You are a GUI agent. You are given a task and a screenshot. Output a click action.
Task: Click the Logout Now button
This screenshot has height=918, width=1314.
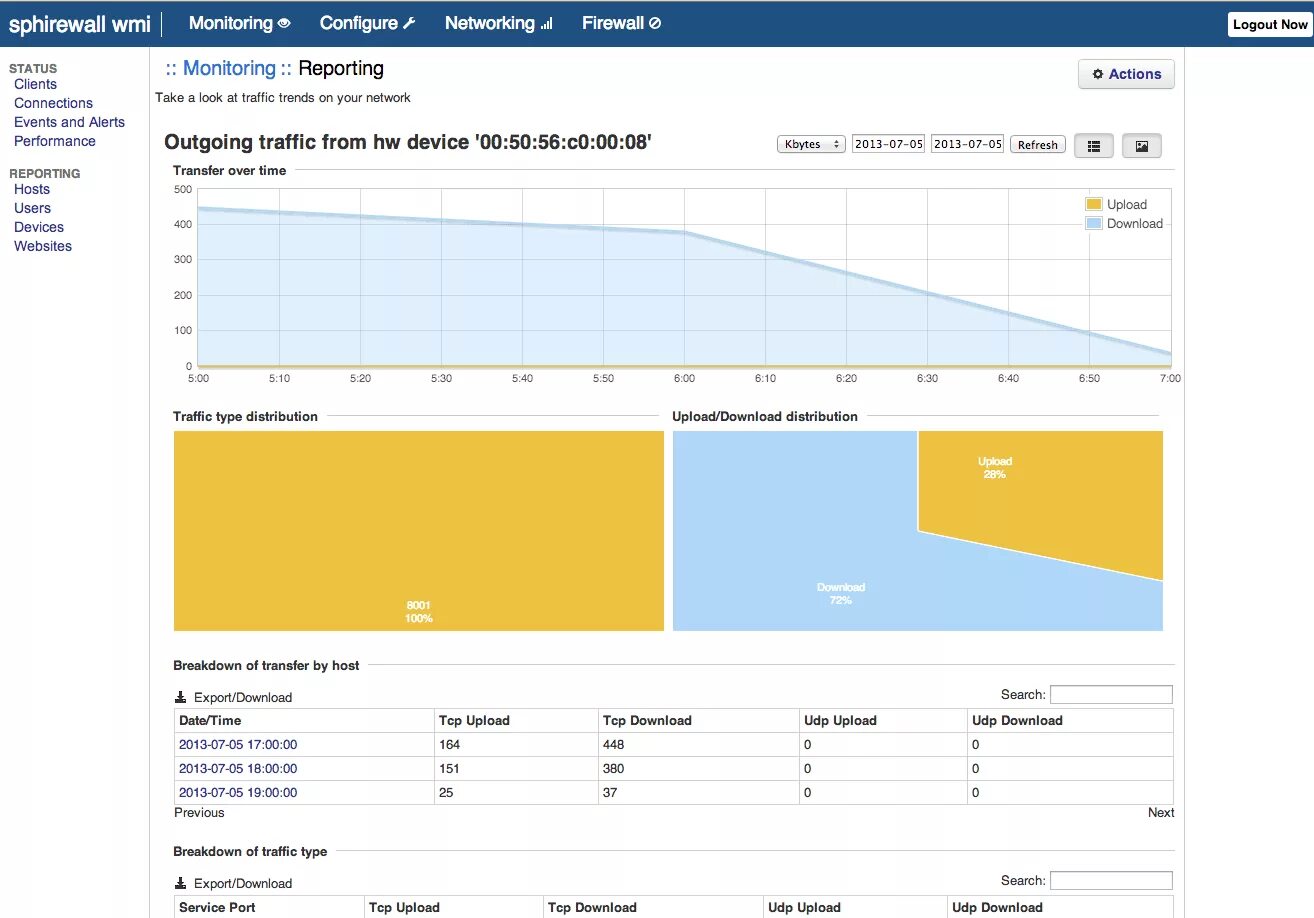click(x=1270, y=24)
